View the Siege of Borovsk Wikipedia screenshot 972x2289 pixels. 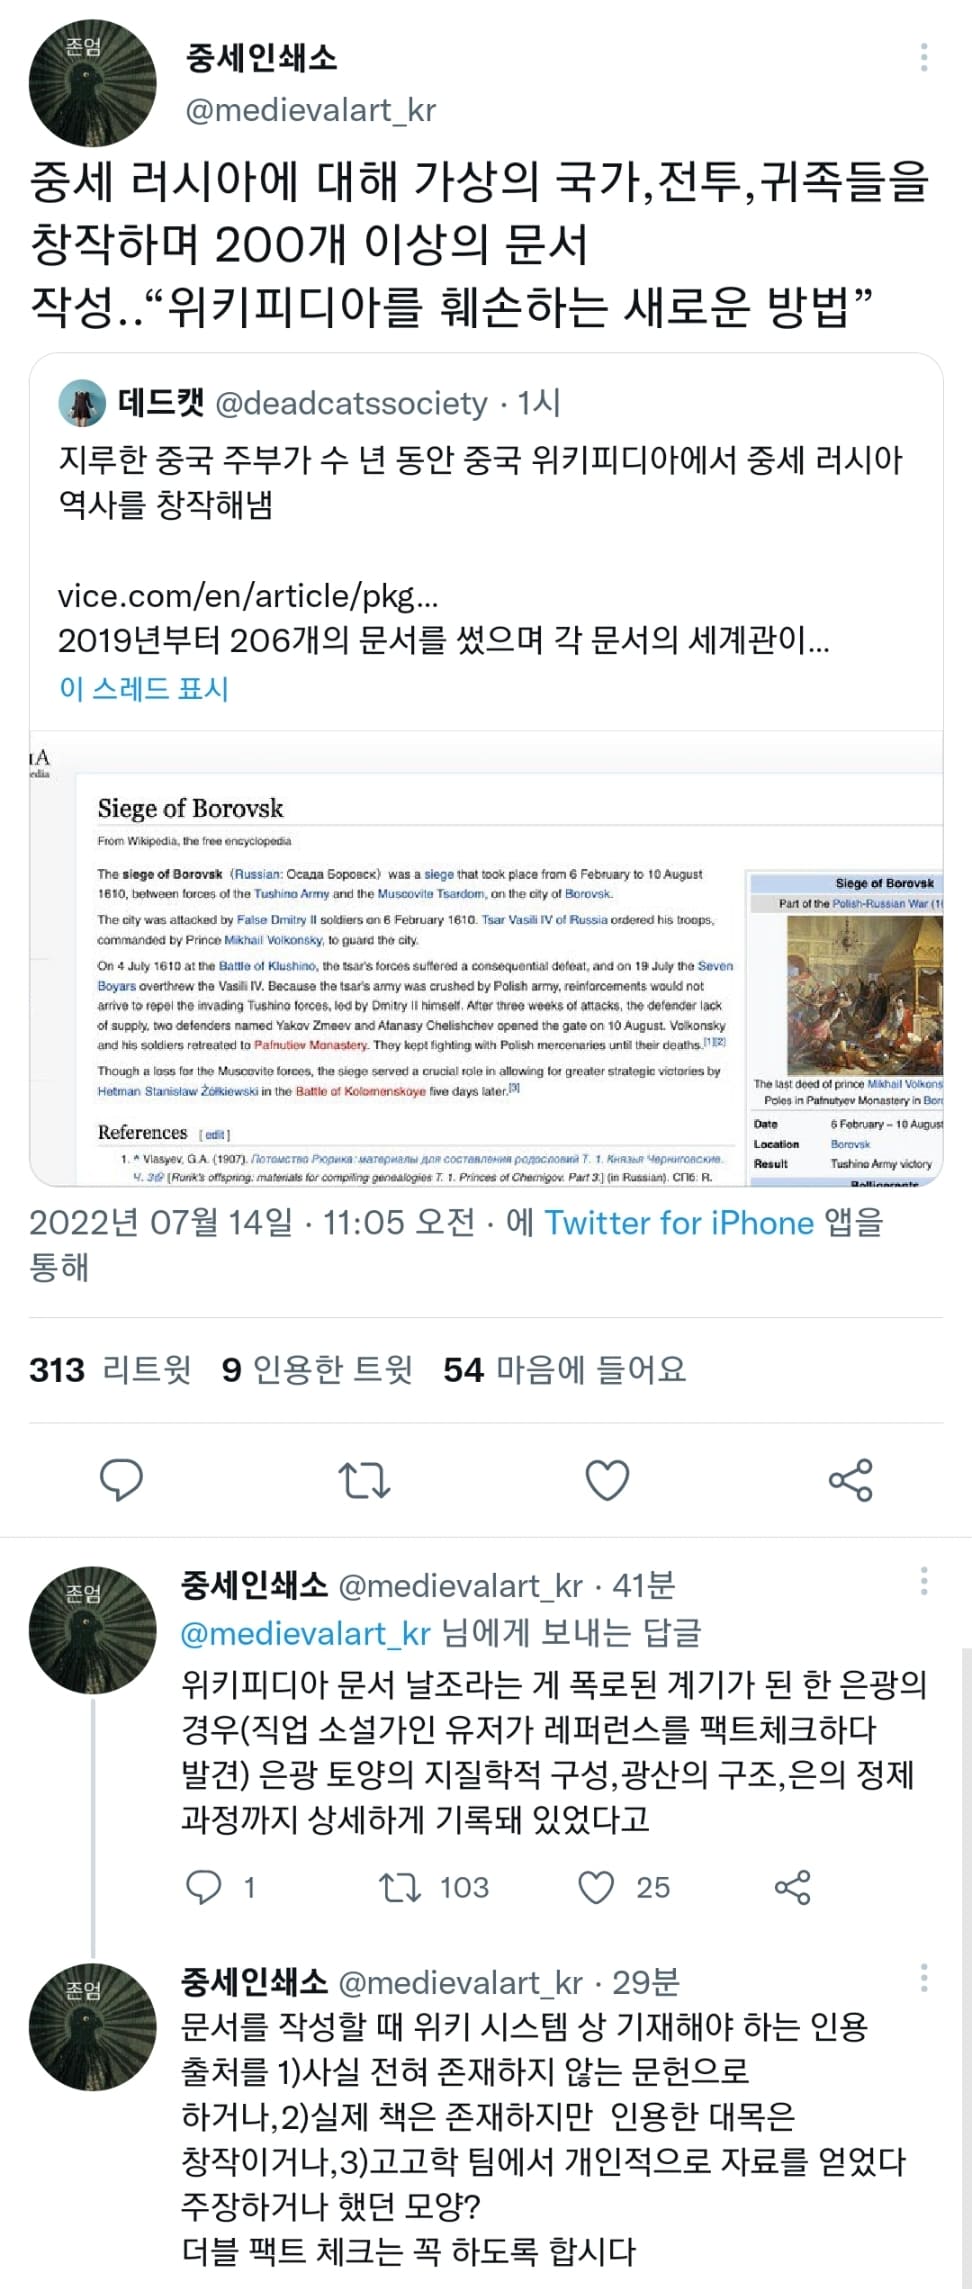click(x=486, y=958)
